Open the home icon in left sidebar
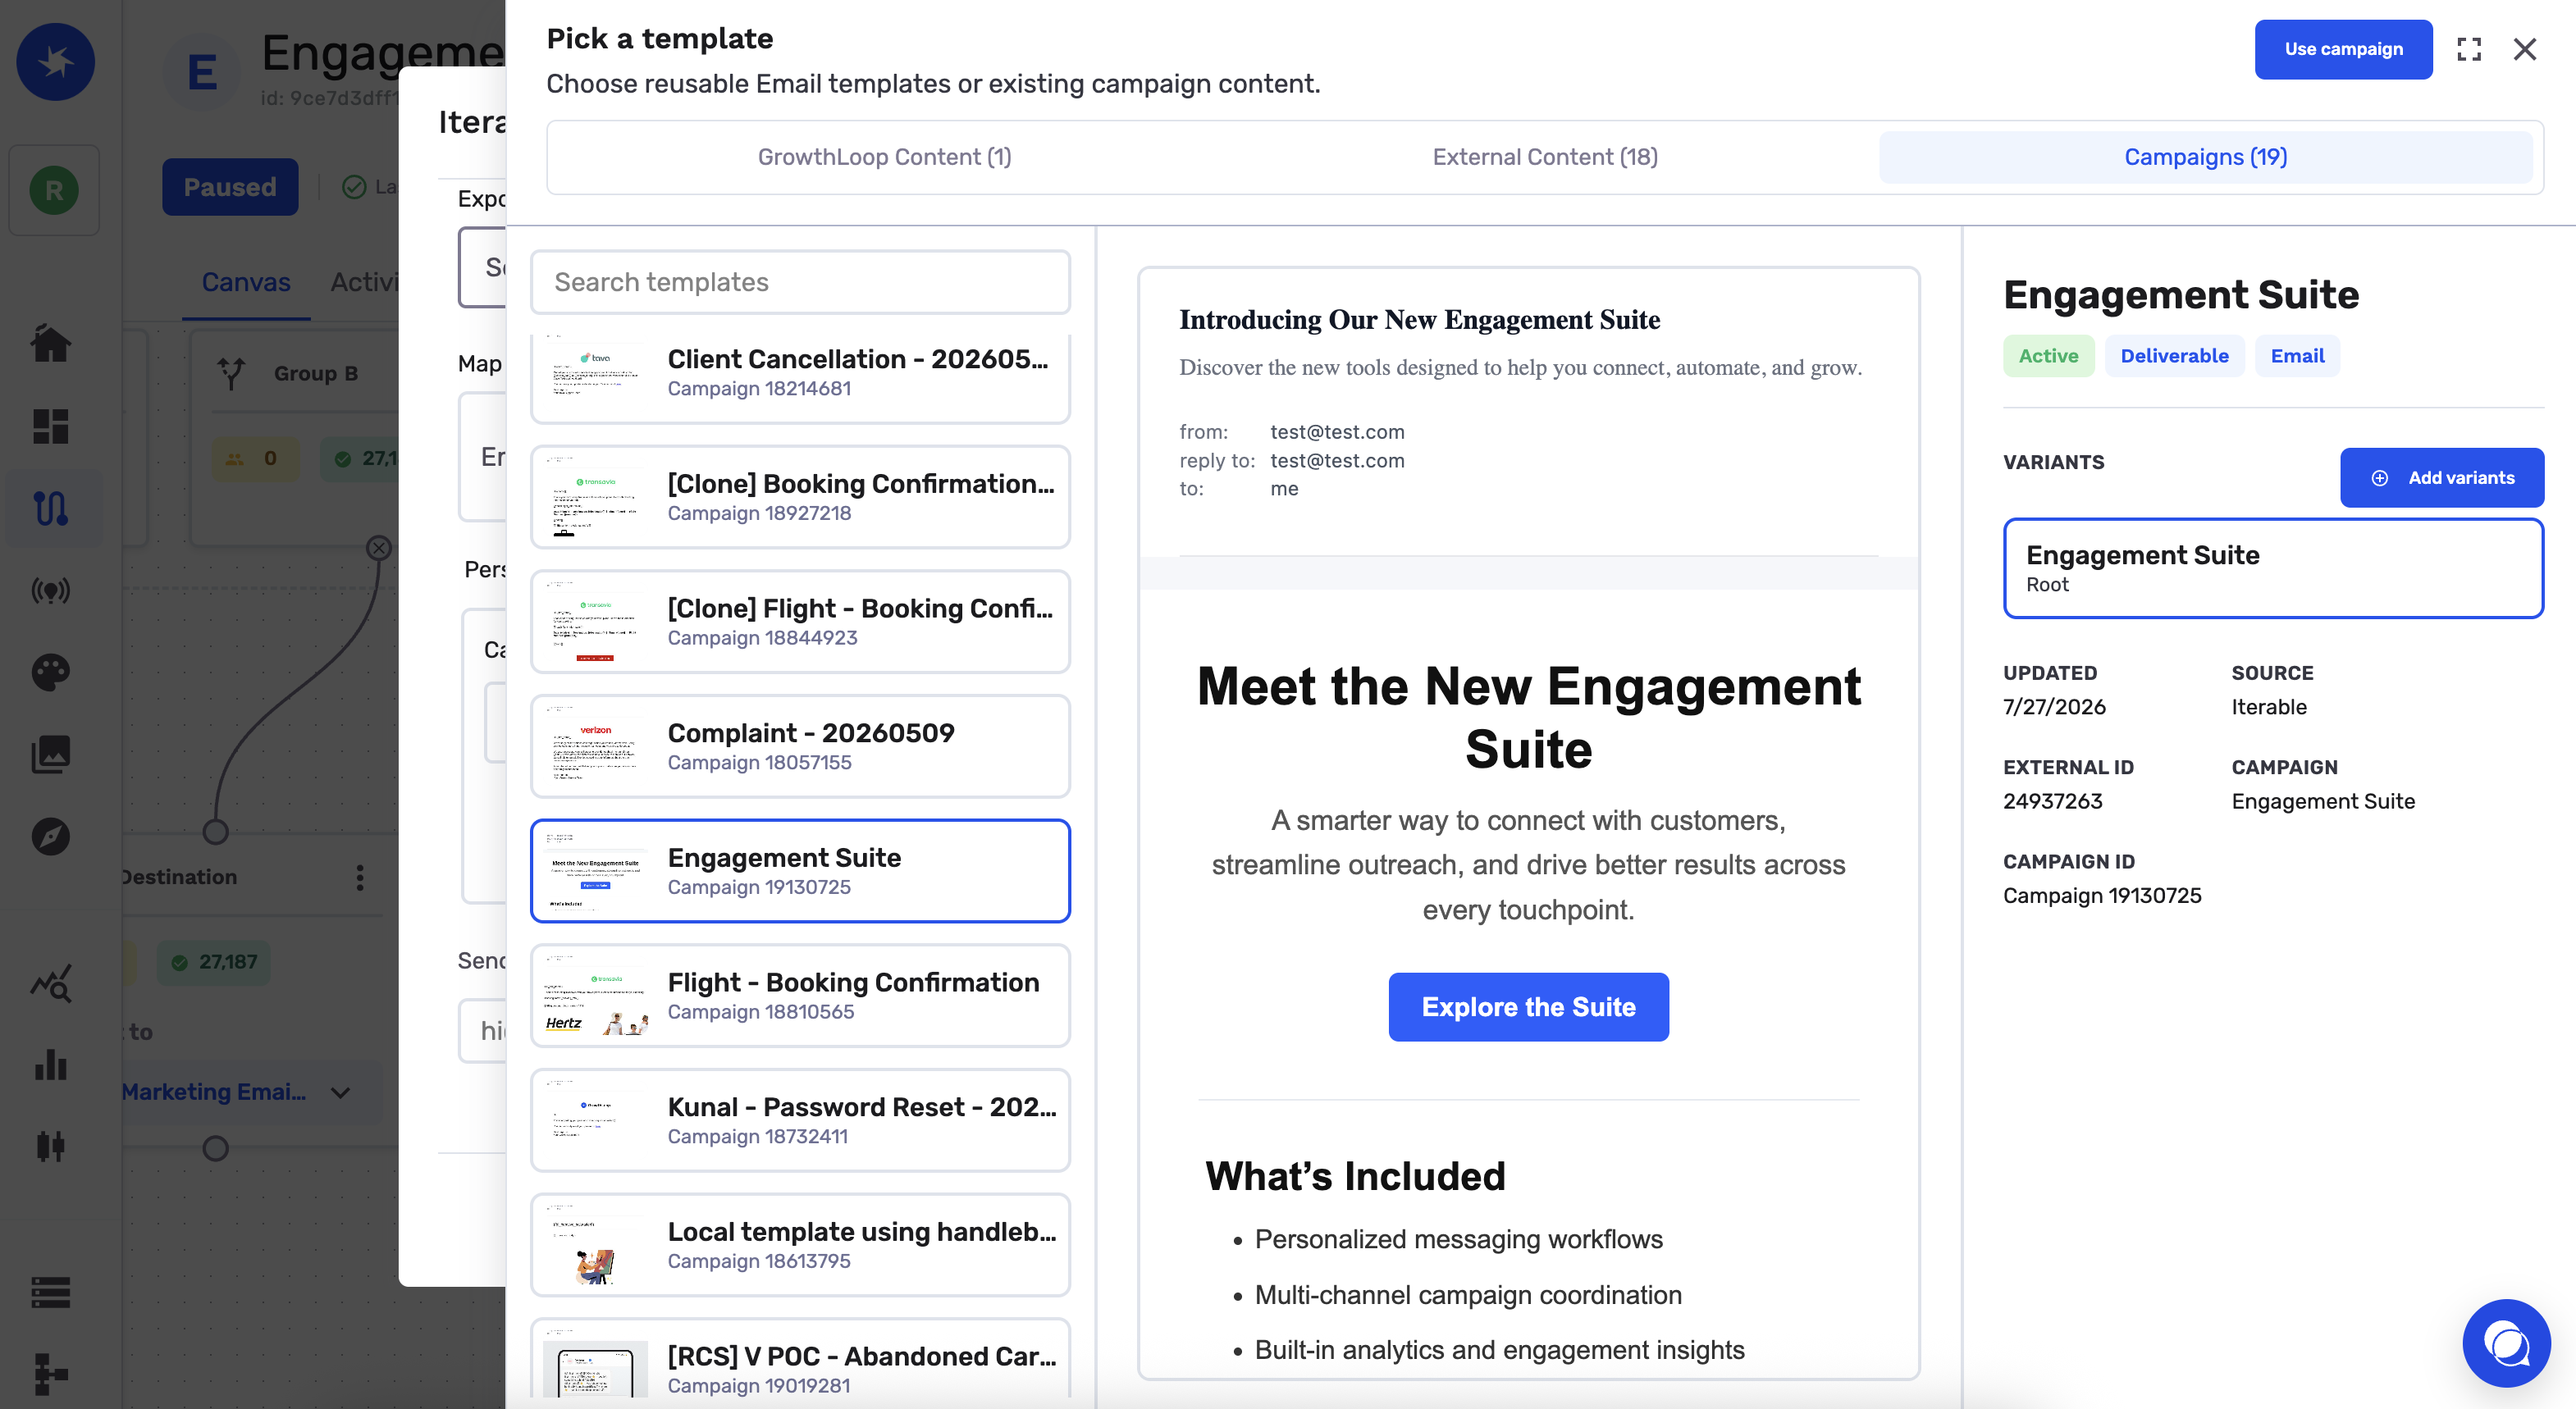The image size is (2576, 1409). click(x=51, y=344)
